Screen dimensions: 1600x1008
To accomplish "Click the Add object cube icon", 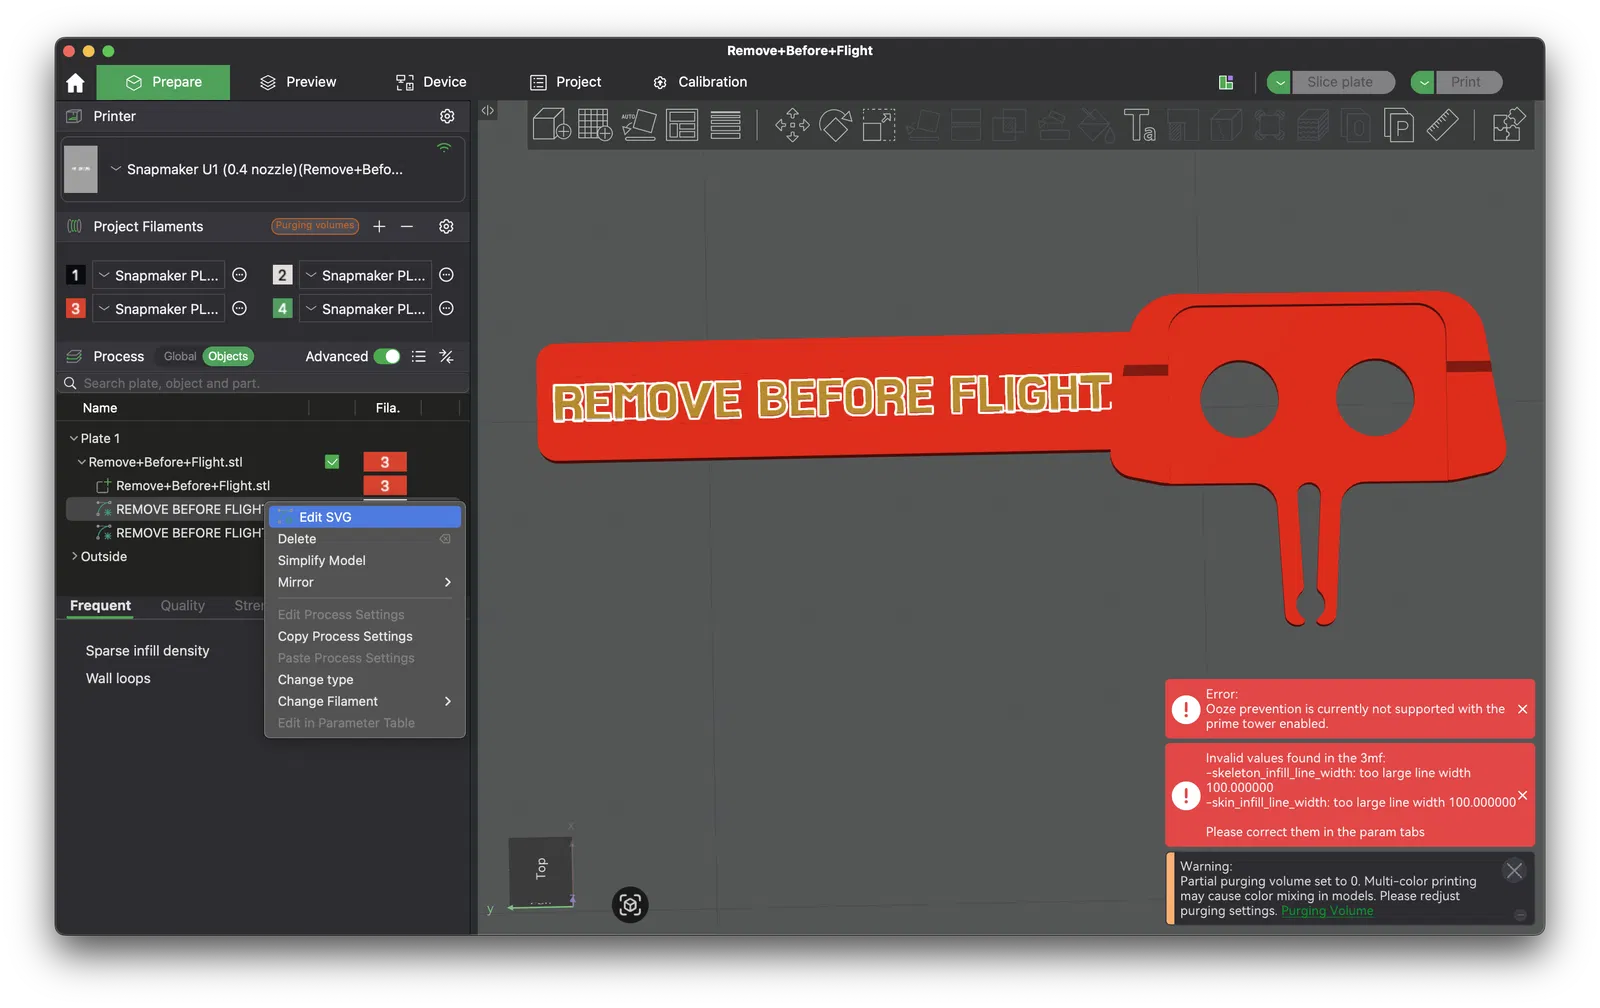I will tap(552, 125).
